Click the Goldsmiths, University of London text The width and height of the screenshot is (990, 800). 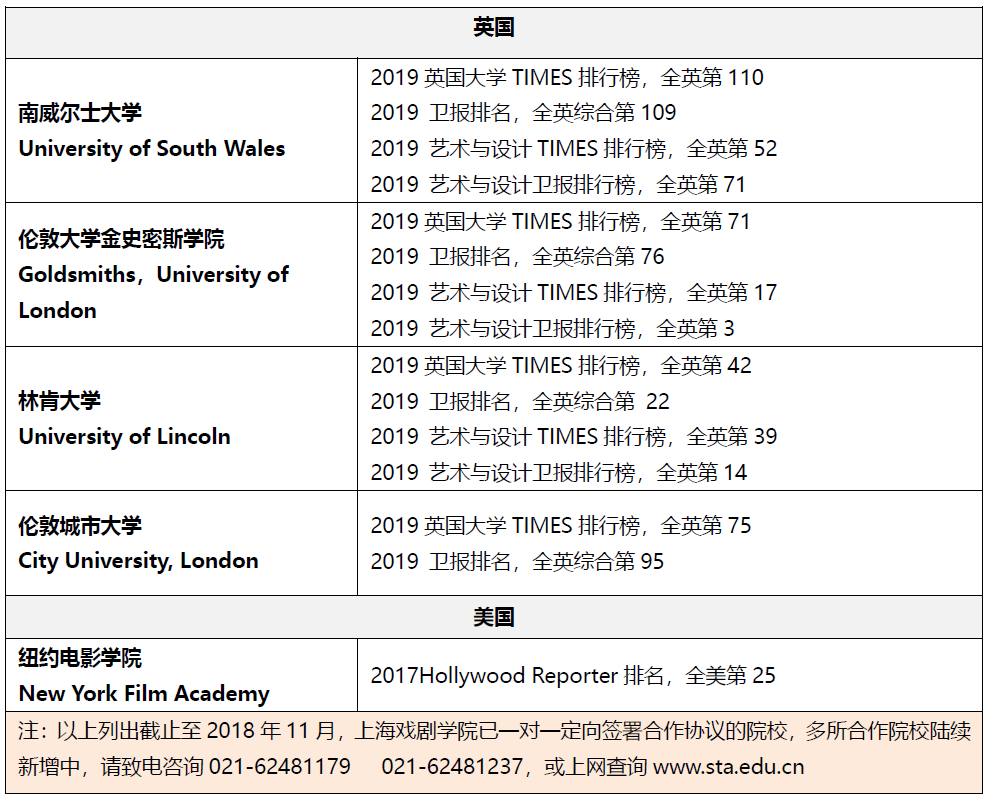(x=153, y=292)
